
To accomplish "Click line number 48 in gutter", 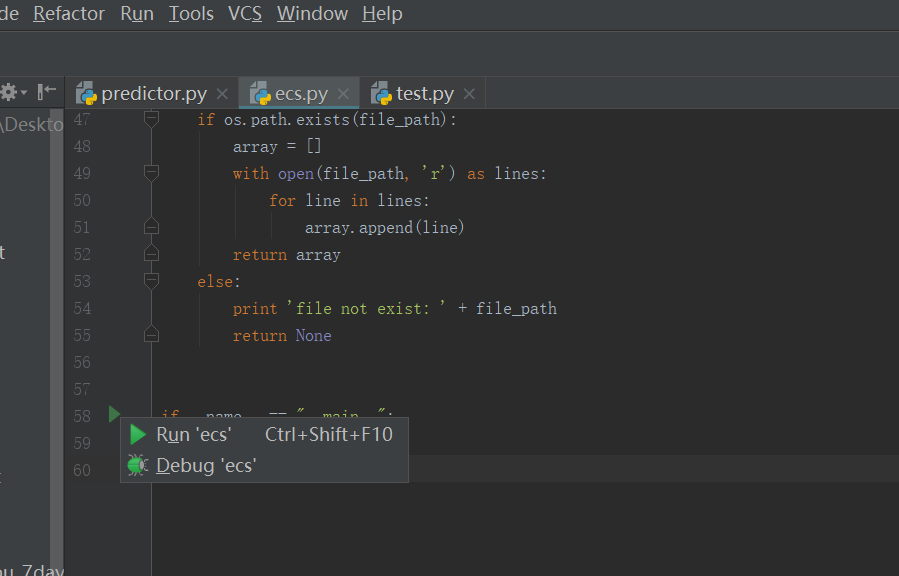I will (x=82, y=147).
